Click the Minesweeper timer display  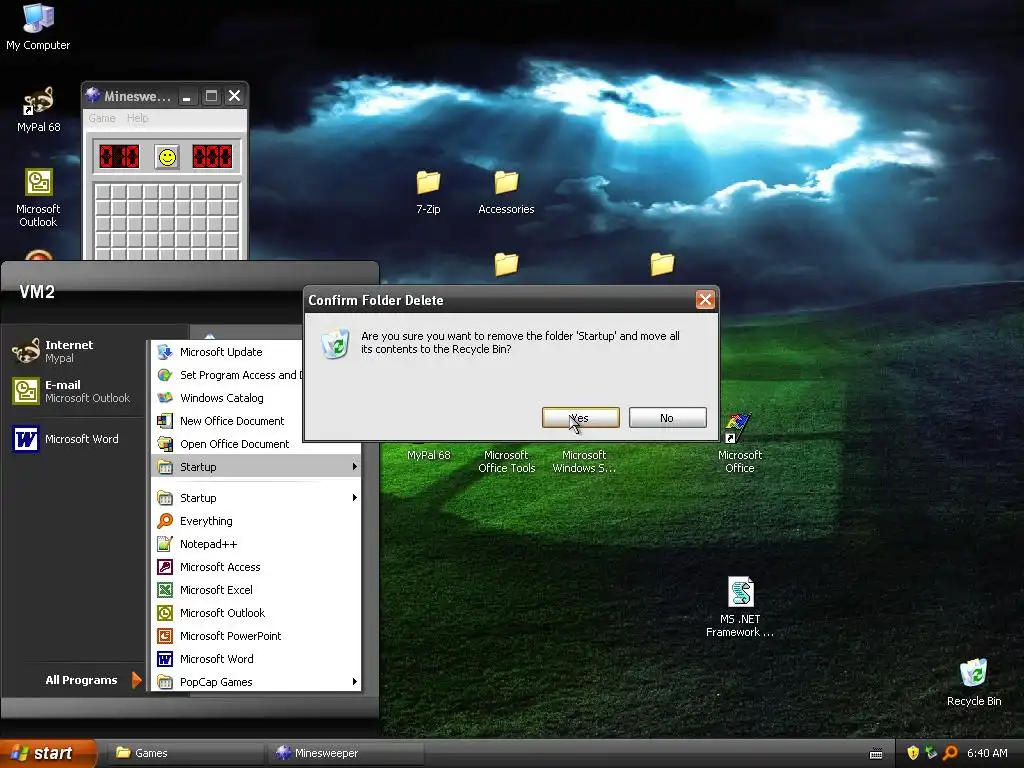pos(212,157)
